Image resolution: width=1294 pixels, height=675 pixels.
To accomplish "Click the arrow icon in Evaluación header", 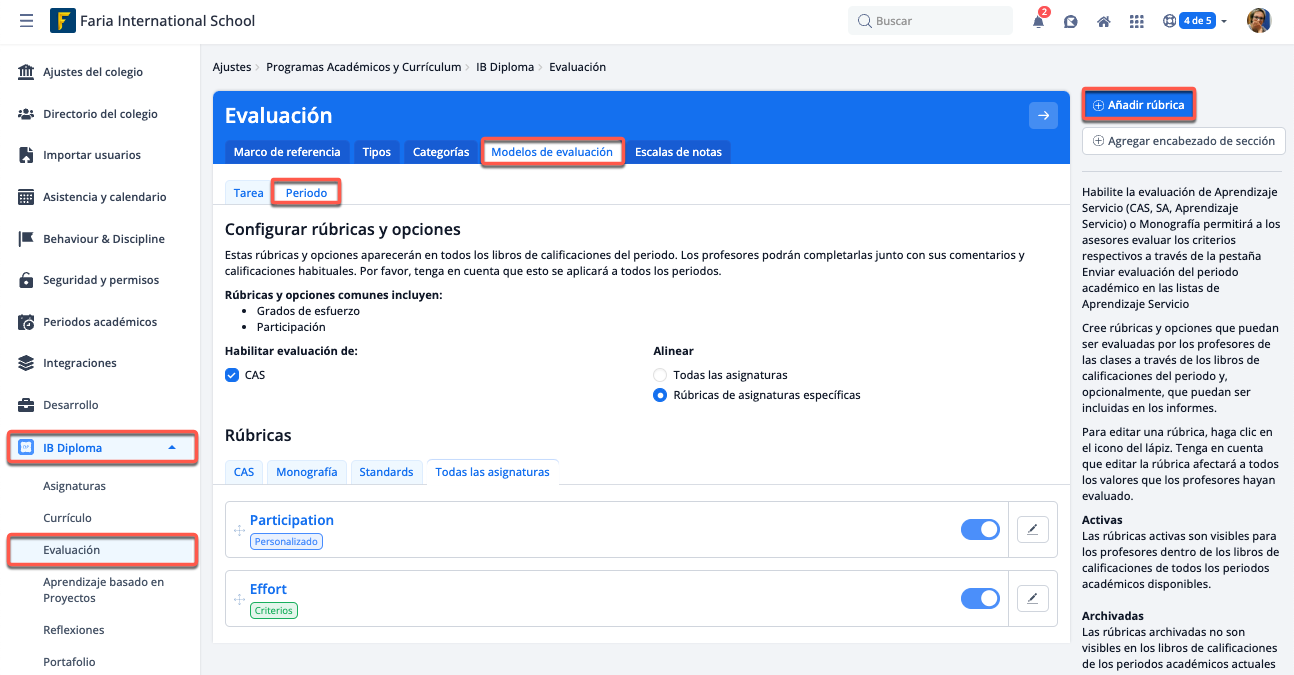I will (1043, 116).
